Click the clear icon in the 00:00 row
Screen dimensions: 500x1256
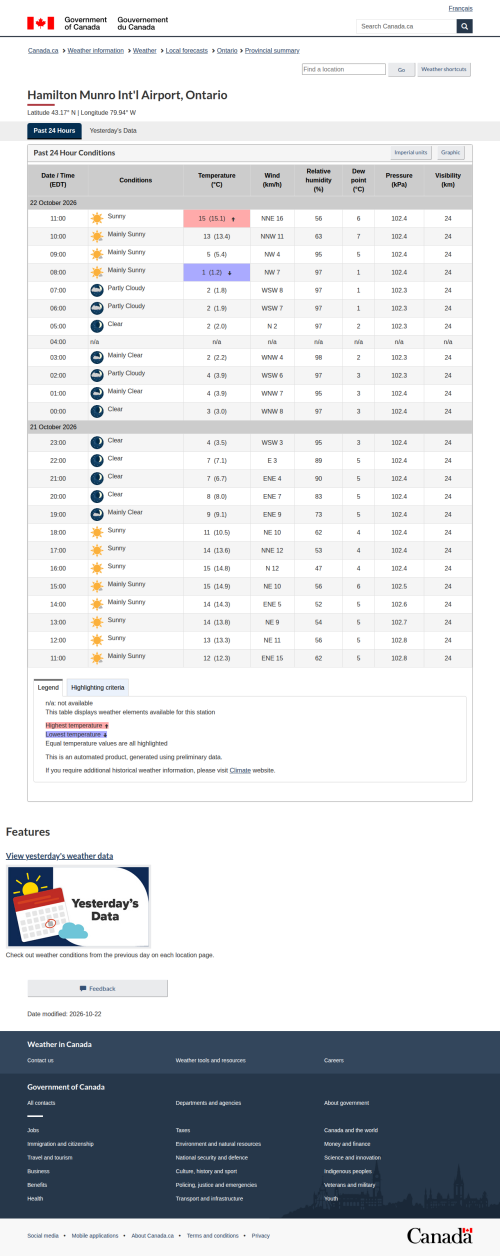coord(97,411)
